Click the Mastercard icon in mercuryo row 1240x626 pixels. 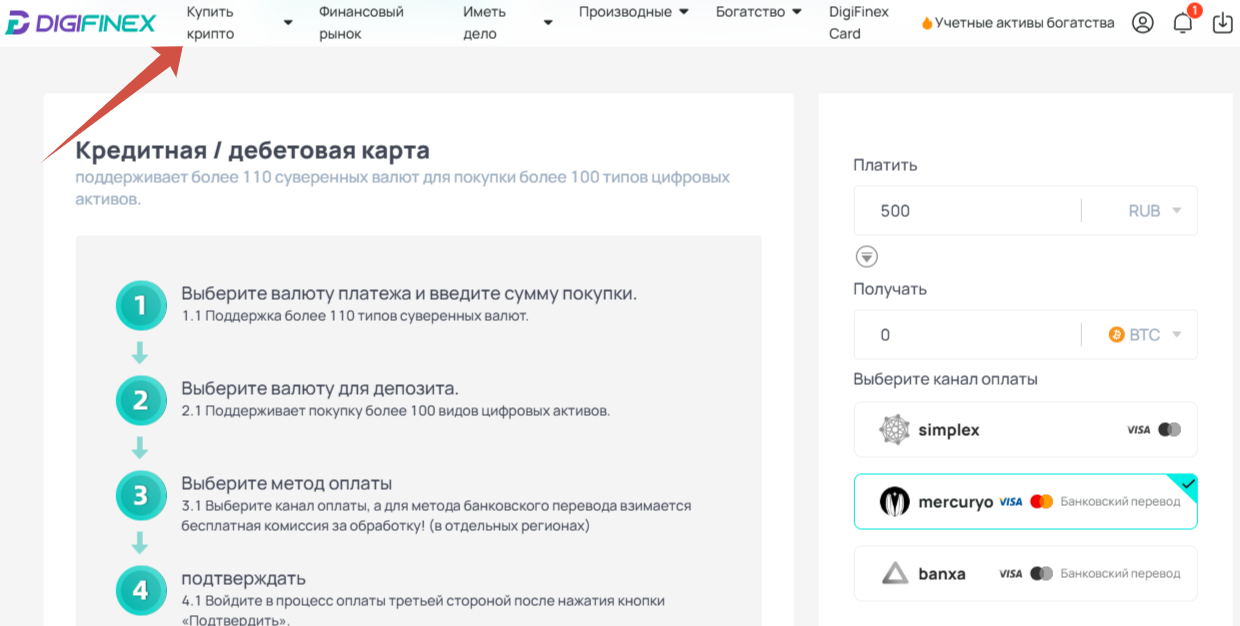coord(1042,502)
